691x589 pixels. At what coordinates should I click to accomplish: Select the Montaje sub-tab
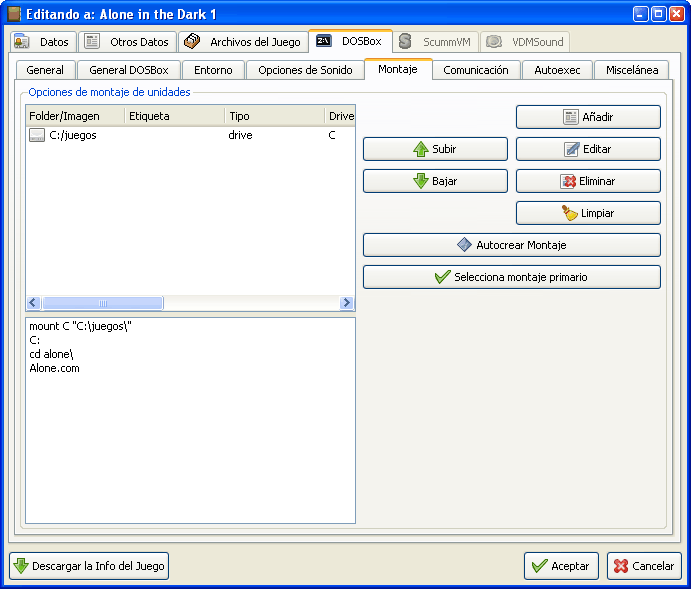pos(398,69)
